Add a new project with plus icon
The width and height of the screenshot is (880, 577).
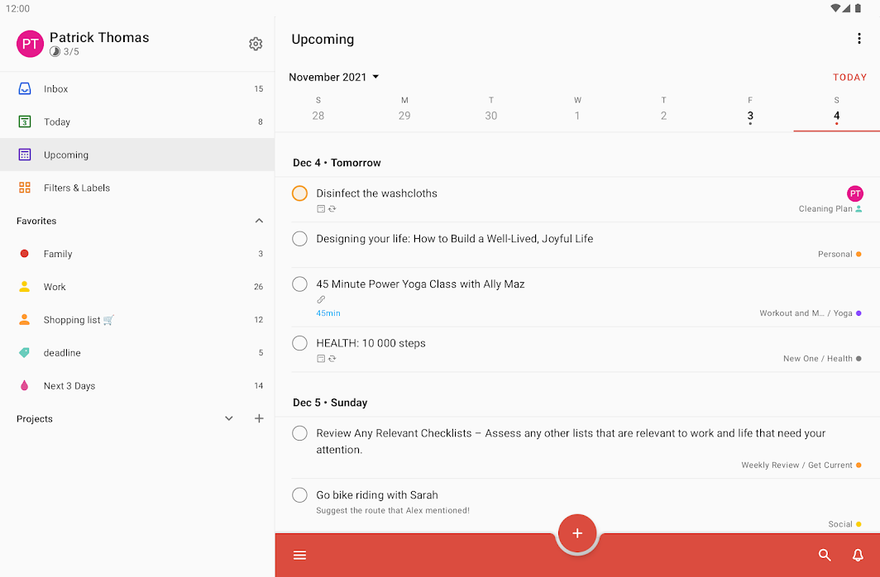tap(259, 418)
